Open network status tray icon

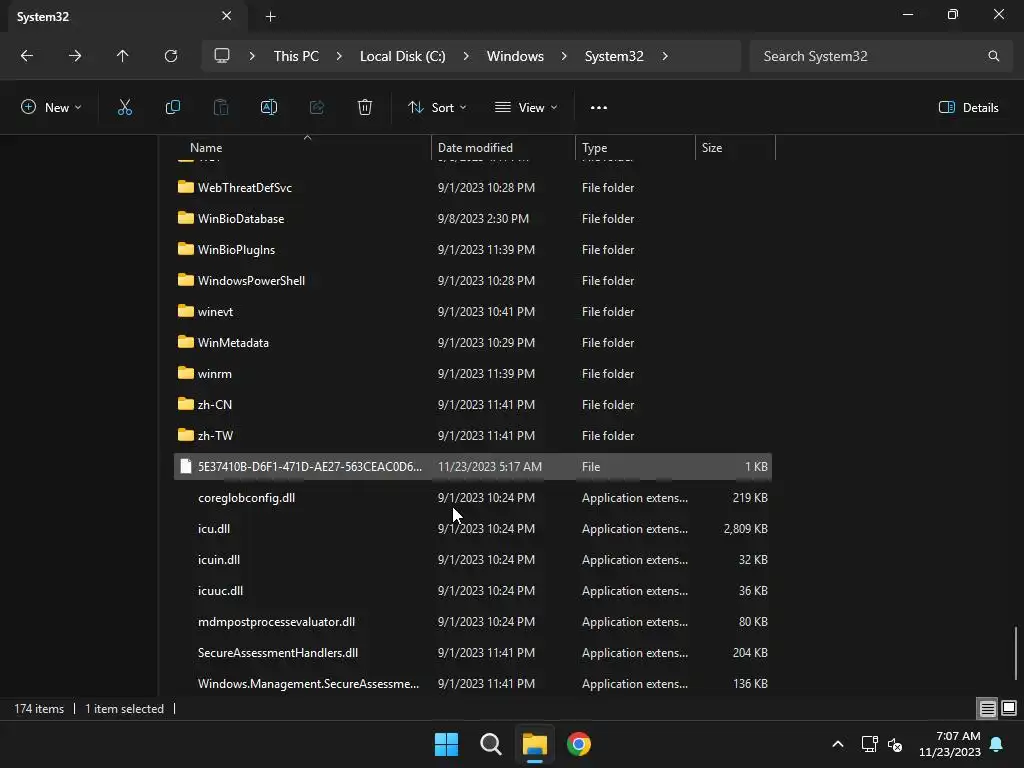pos(869,744)
